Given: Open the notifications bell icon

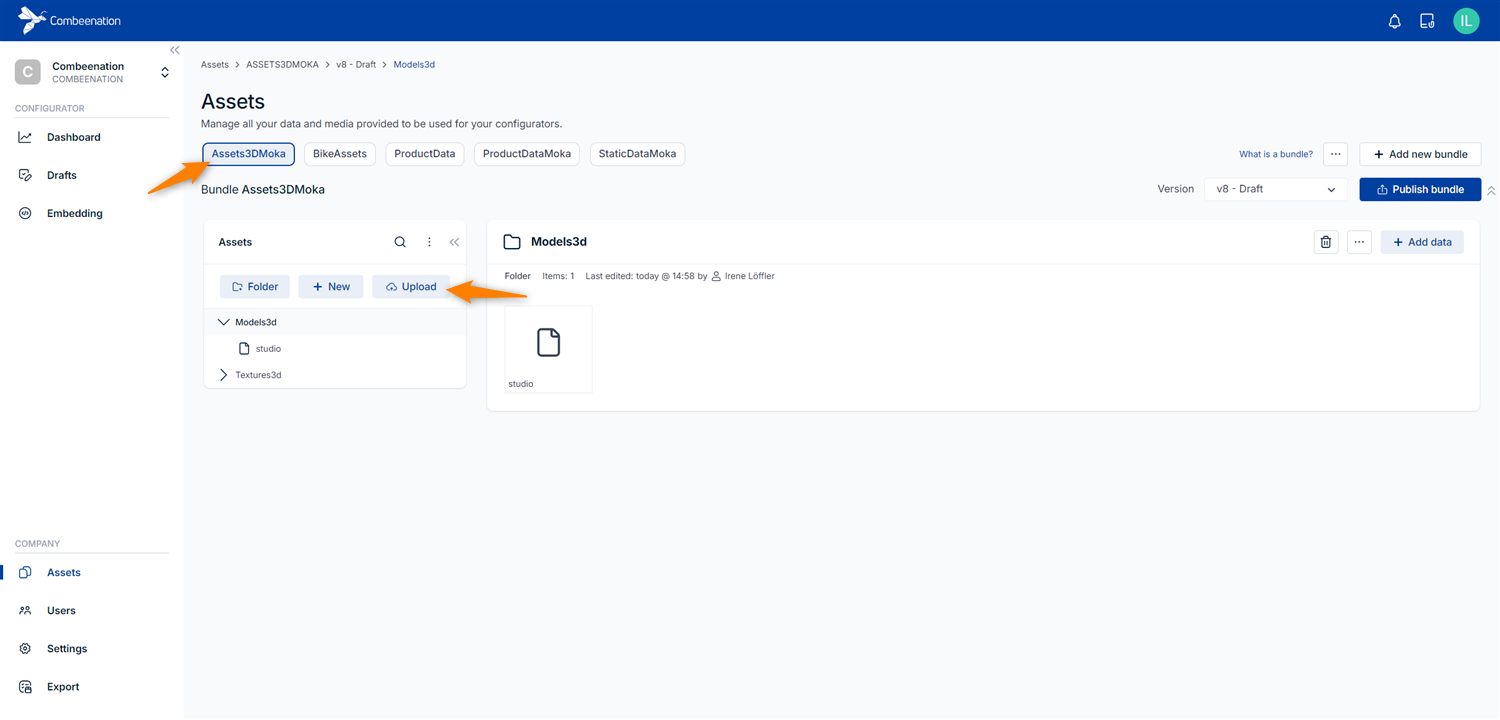Looking at the screenshot, I should pos(1394,21).
